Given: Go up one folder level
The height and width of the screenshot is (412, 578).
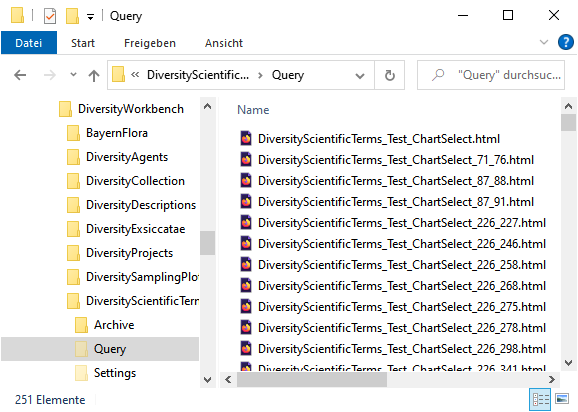Looking at the screenshot, I should coord(94,76).
